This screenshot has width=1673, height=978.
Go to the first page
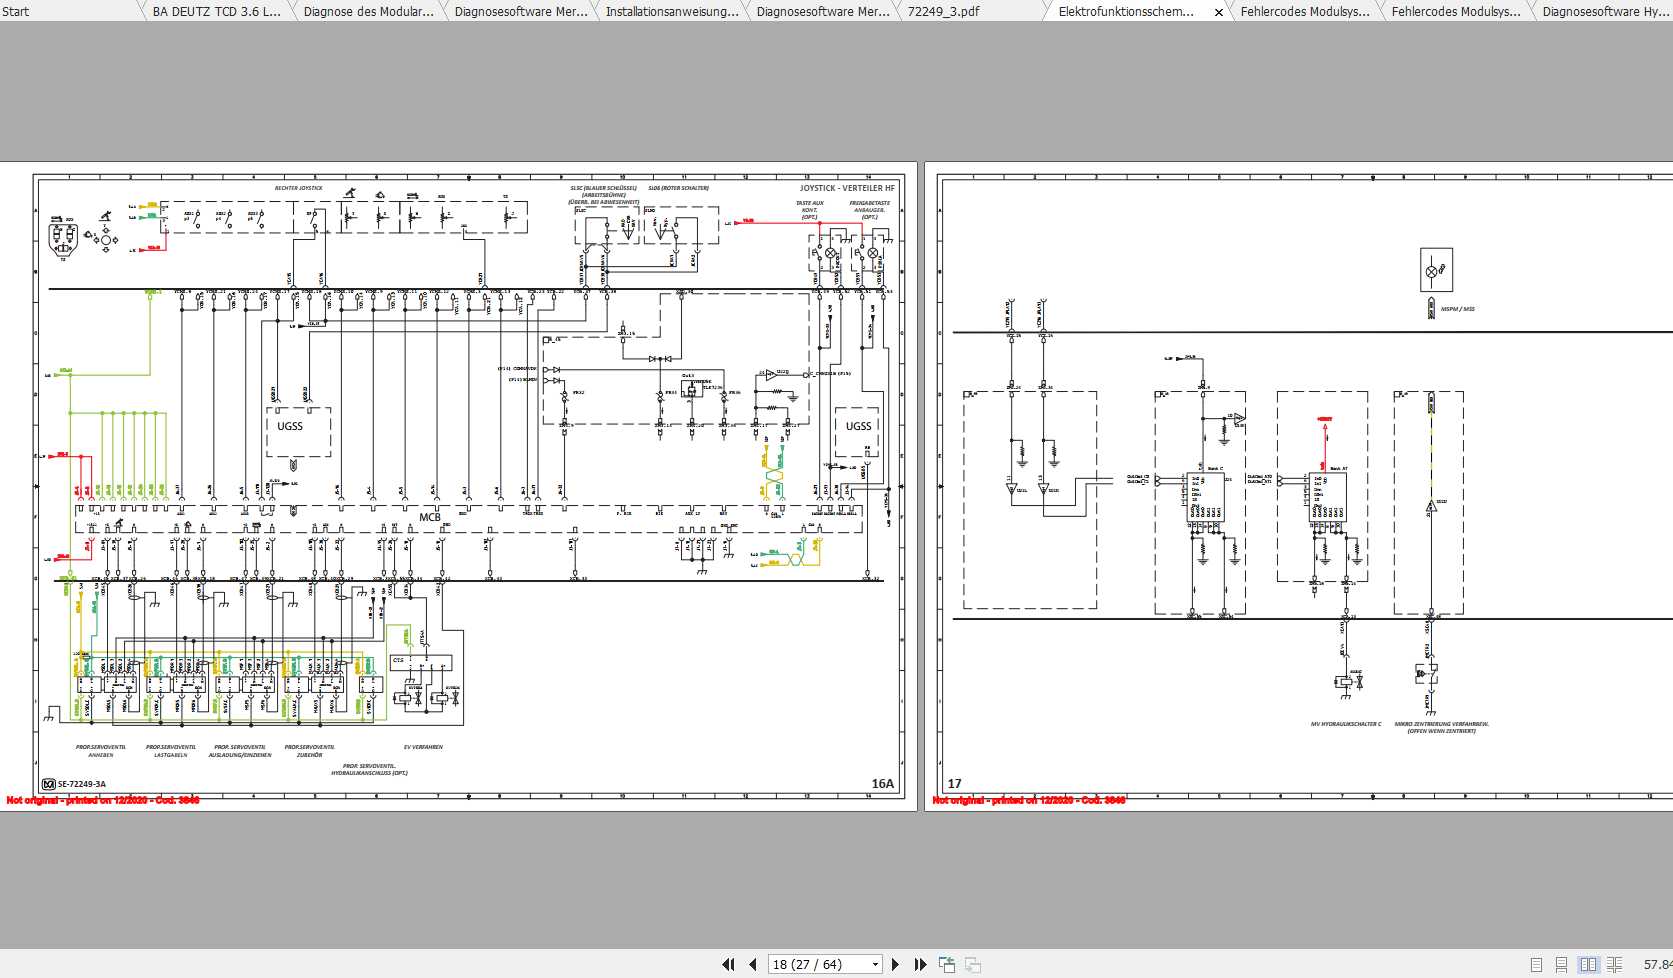click(728, 965)
